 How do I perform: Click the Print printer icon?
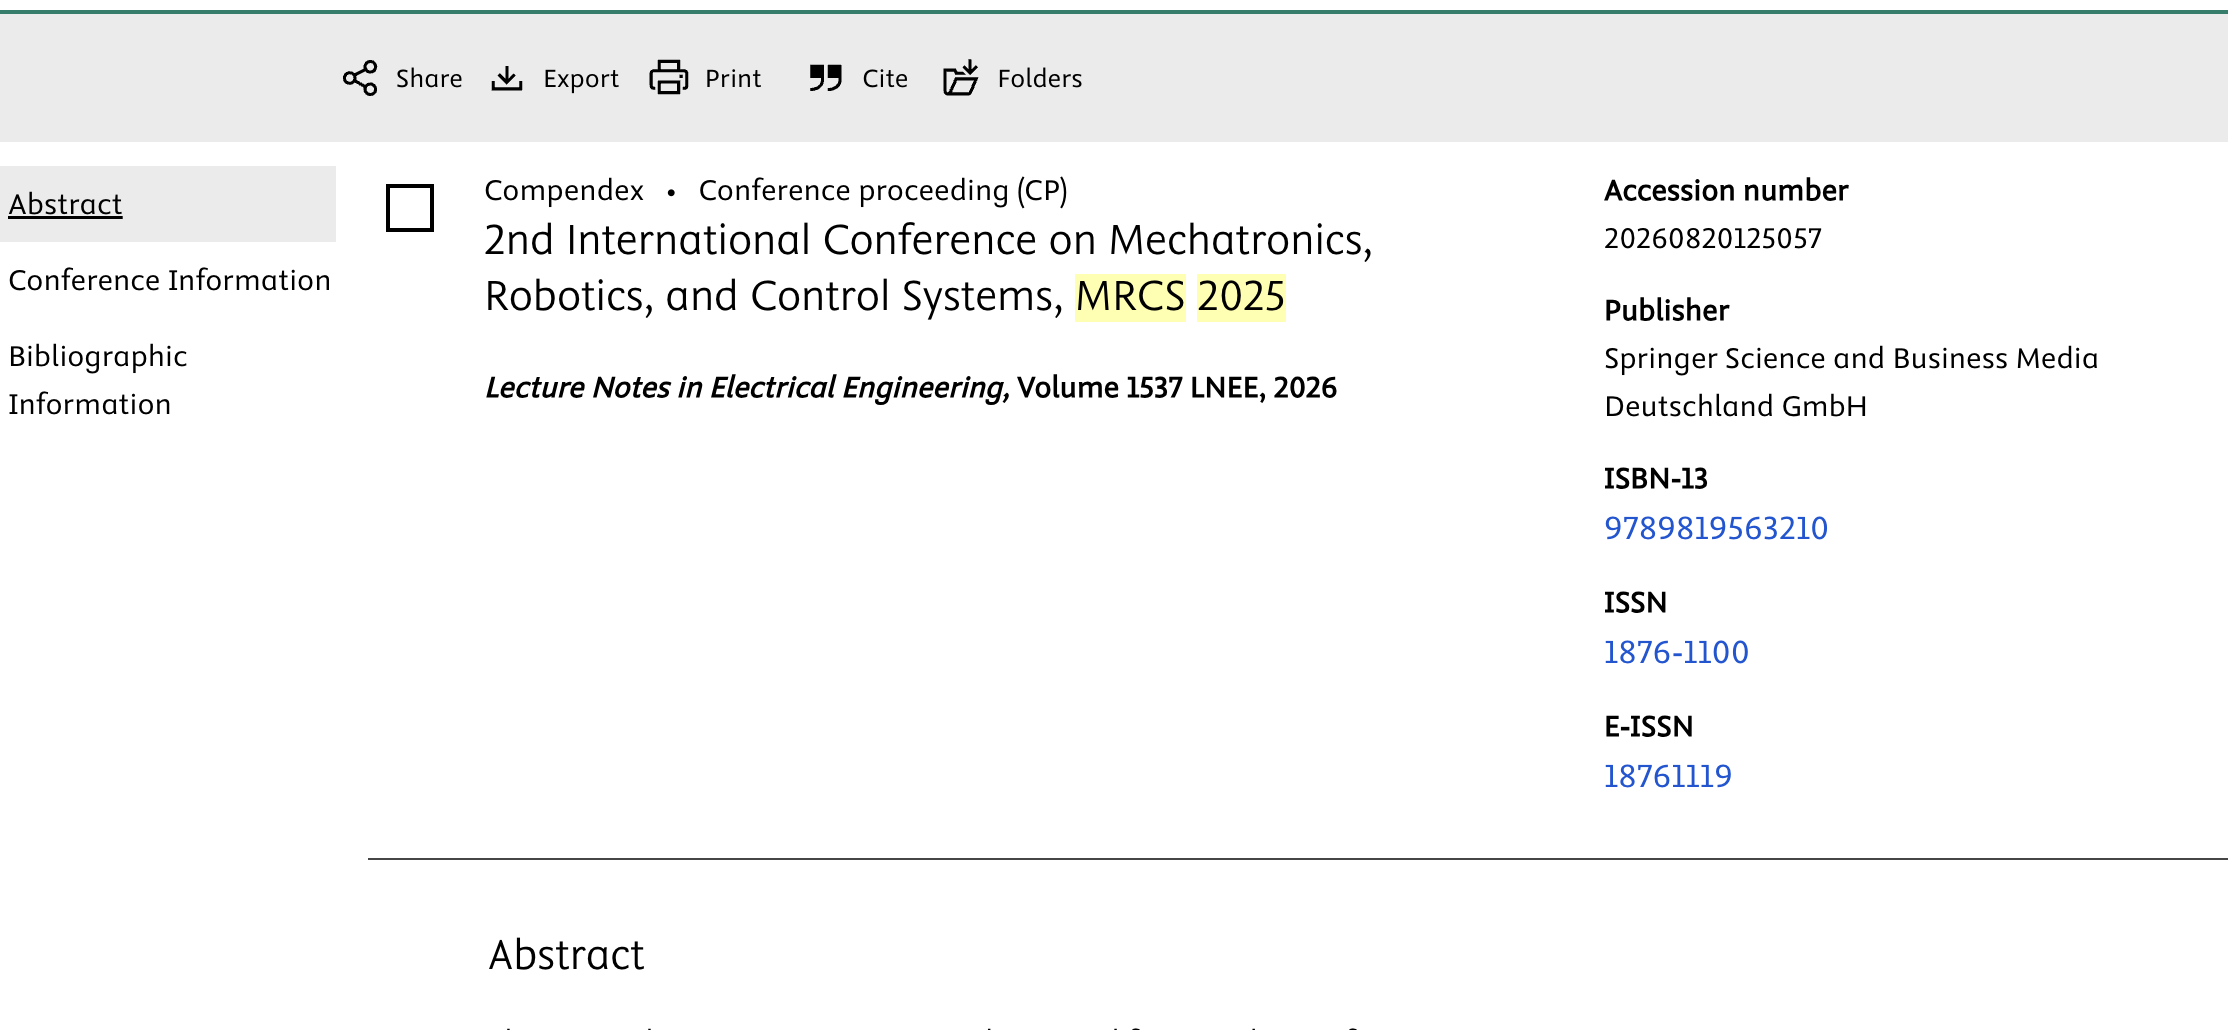tap(669, 78)
